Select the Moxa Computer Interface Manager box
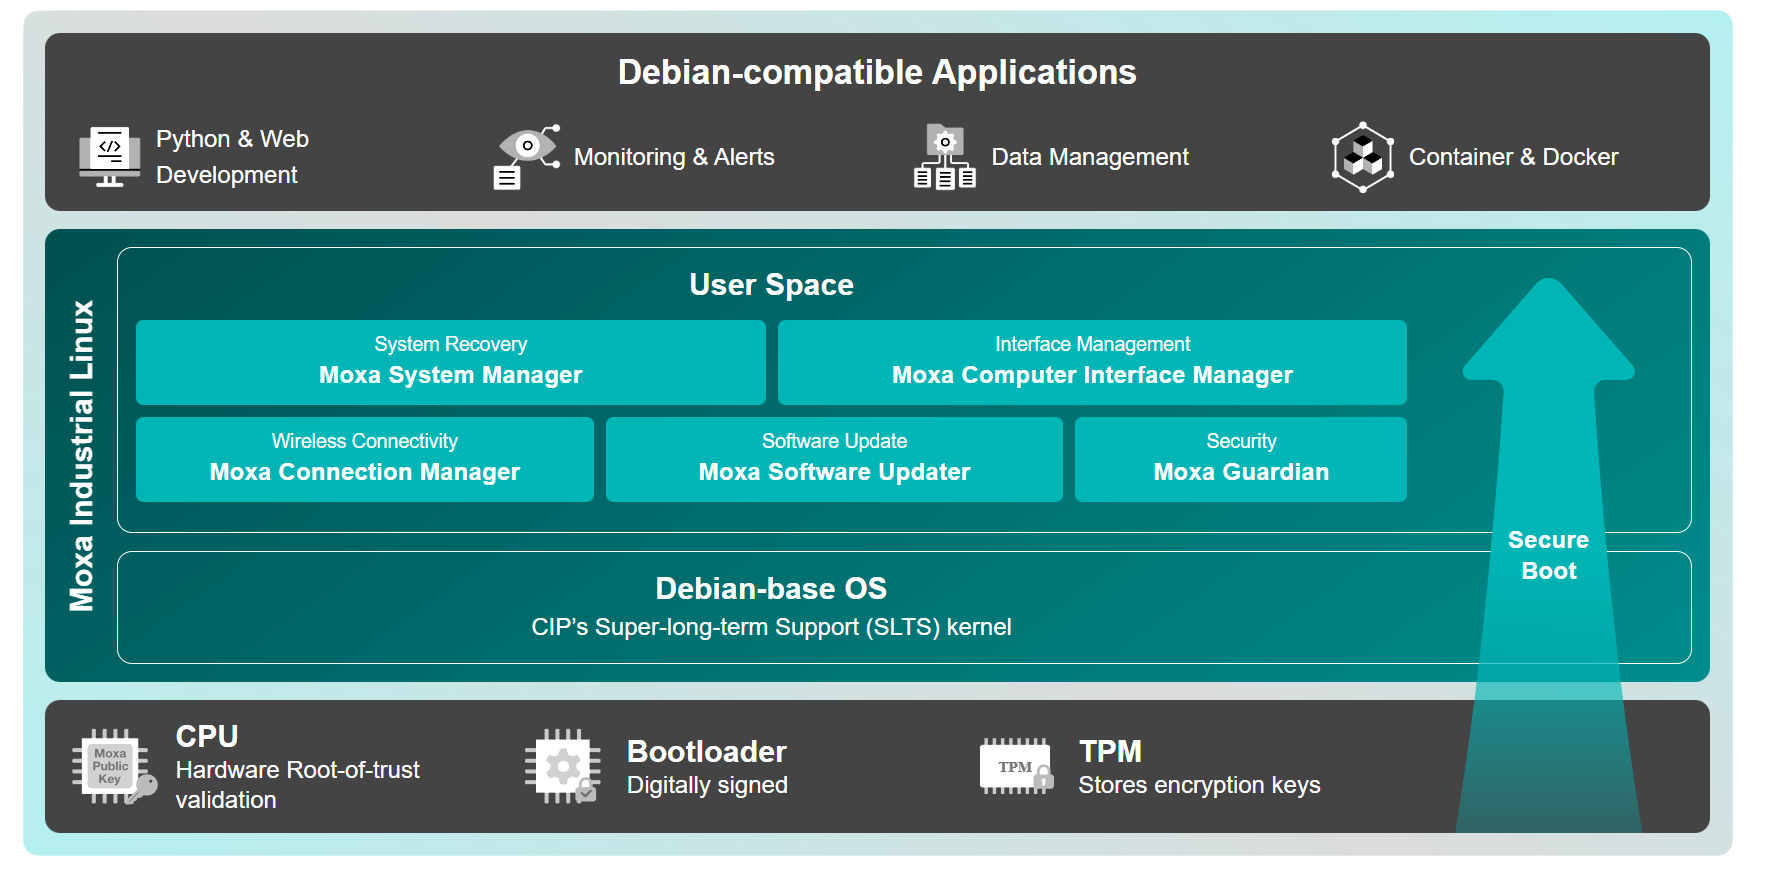 tap(1092, 362)
